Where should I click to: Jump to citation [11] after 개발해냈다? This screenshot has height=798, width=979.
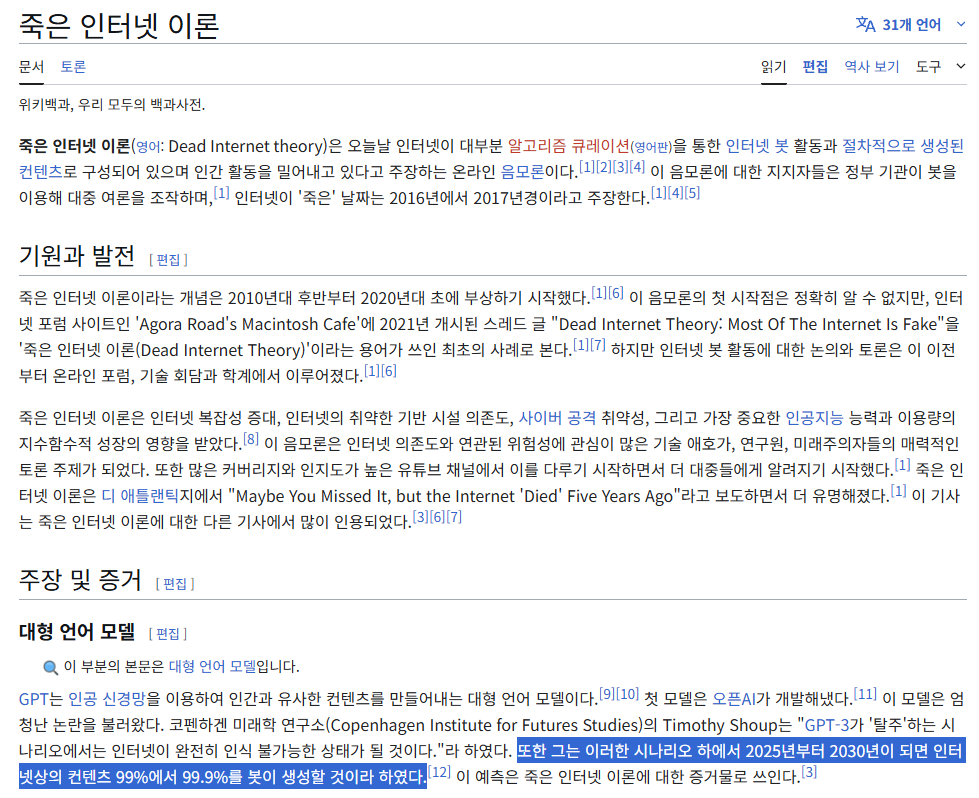865,694
